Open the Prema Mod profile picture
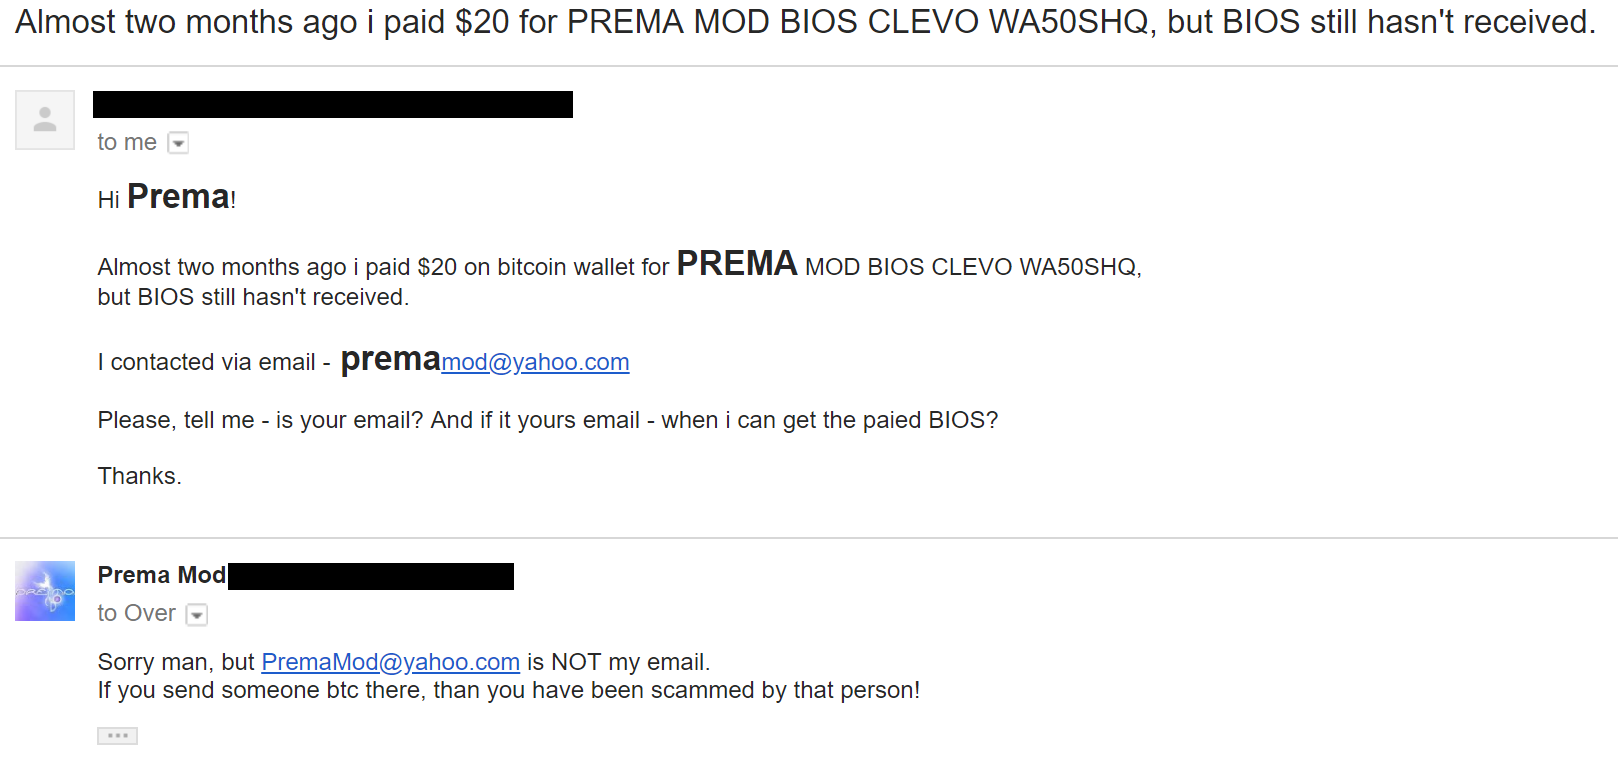Viewport: 1618px width, 764px height. click(45, 591)
